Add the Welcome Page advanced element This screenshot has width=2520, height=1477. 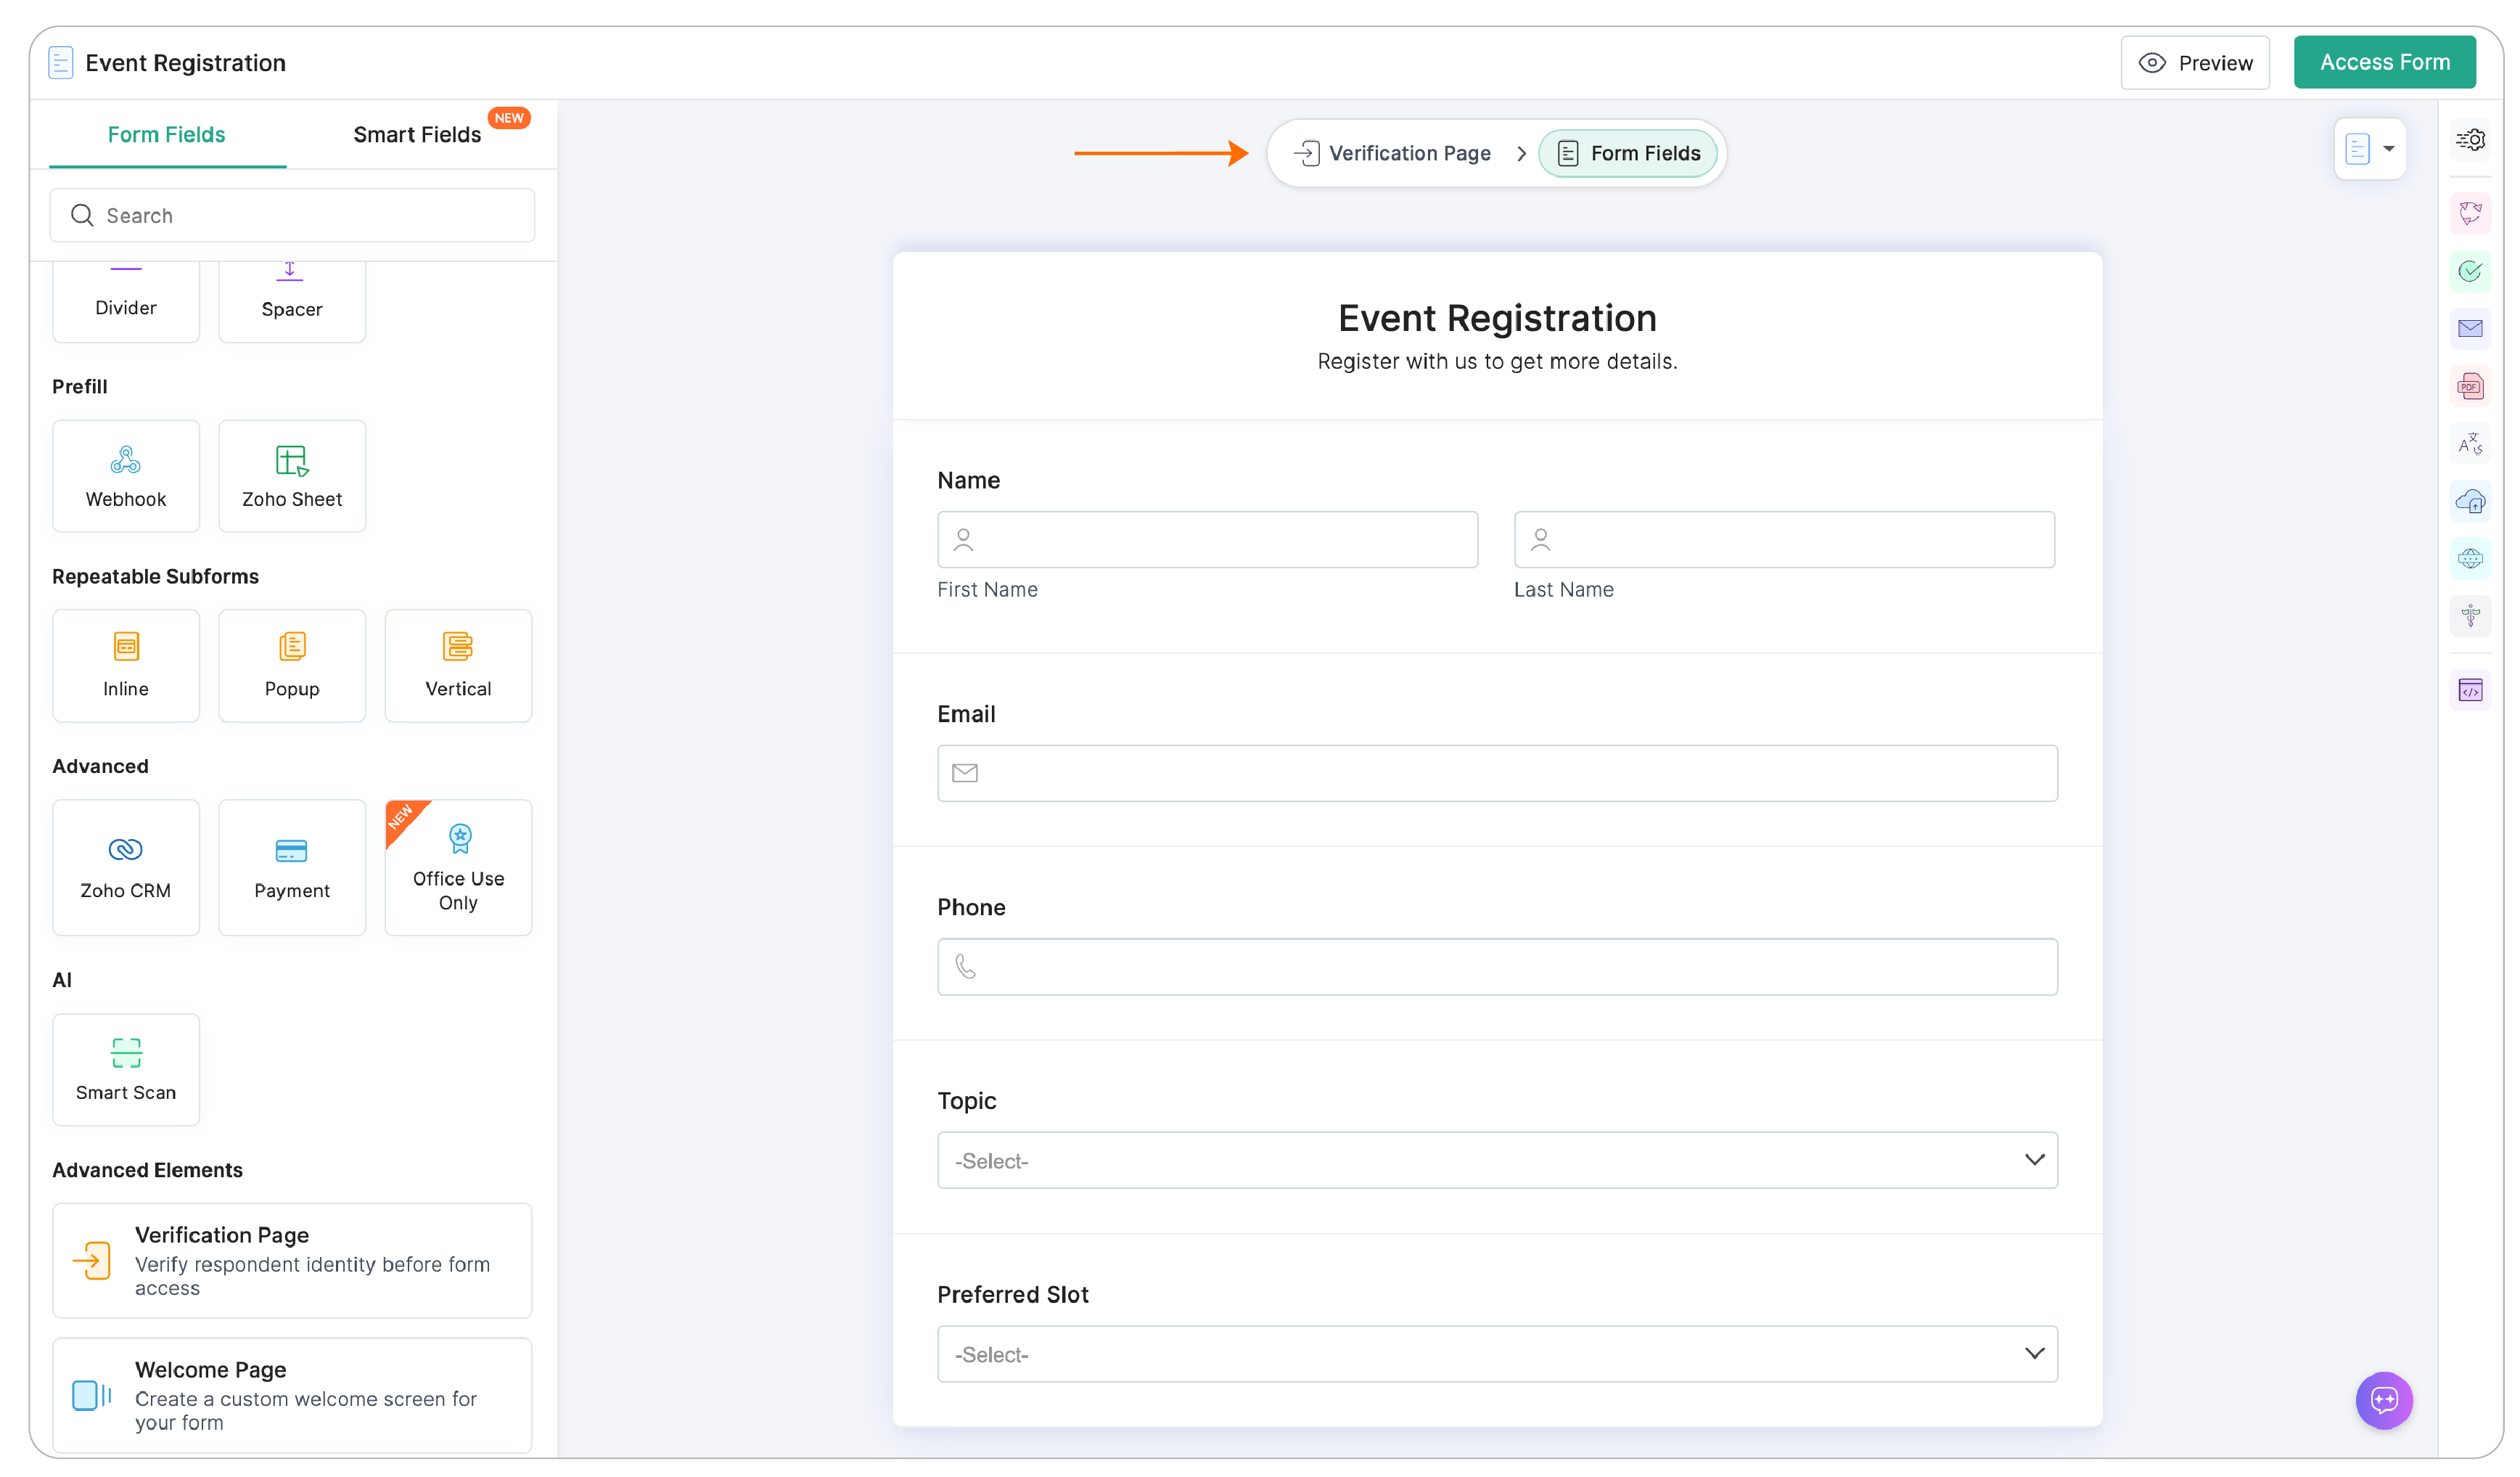coord(292,1395)
